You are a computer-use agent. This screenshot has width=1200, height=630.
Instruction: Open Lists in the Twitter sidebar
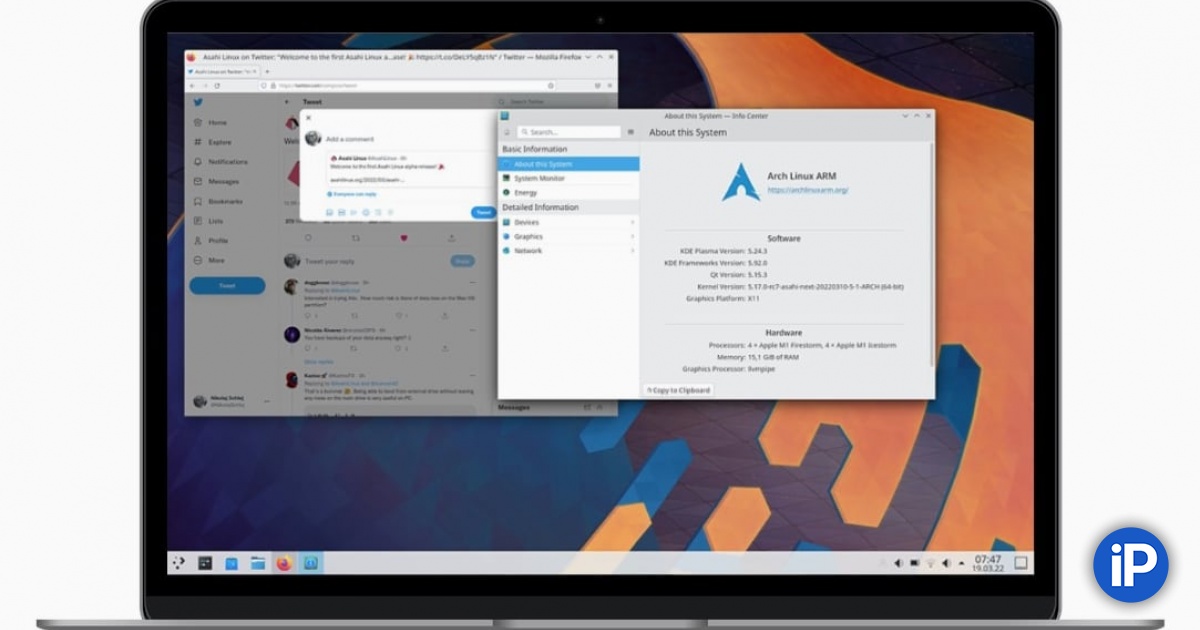coord(209,220)
